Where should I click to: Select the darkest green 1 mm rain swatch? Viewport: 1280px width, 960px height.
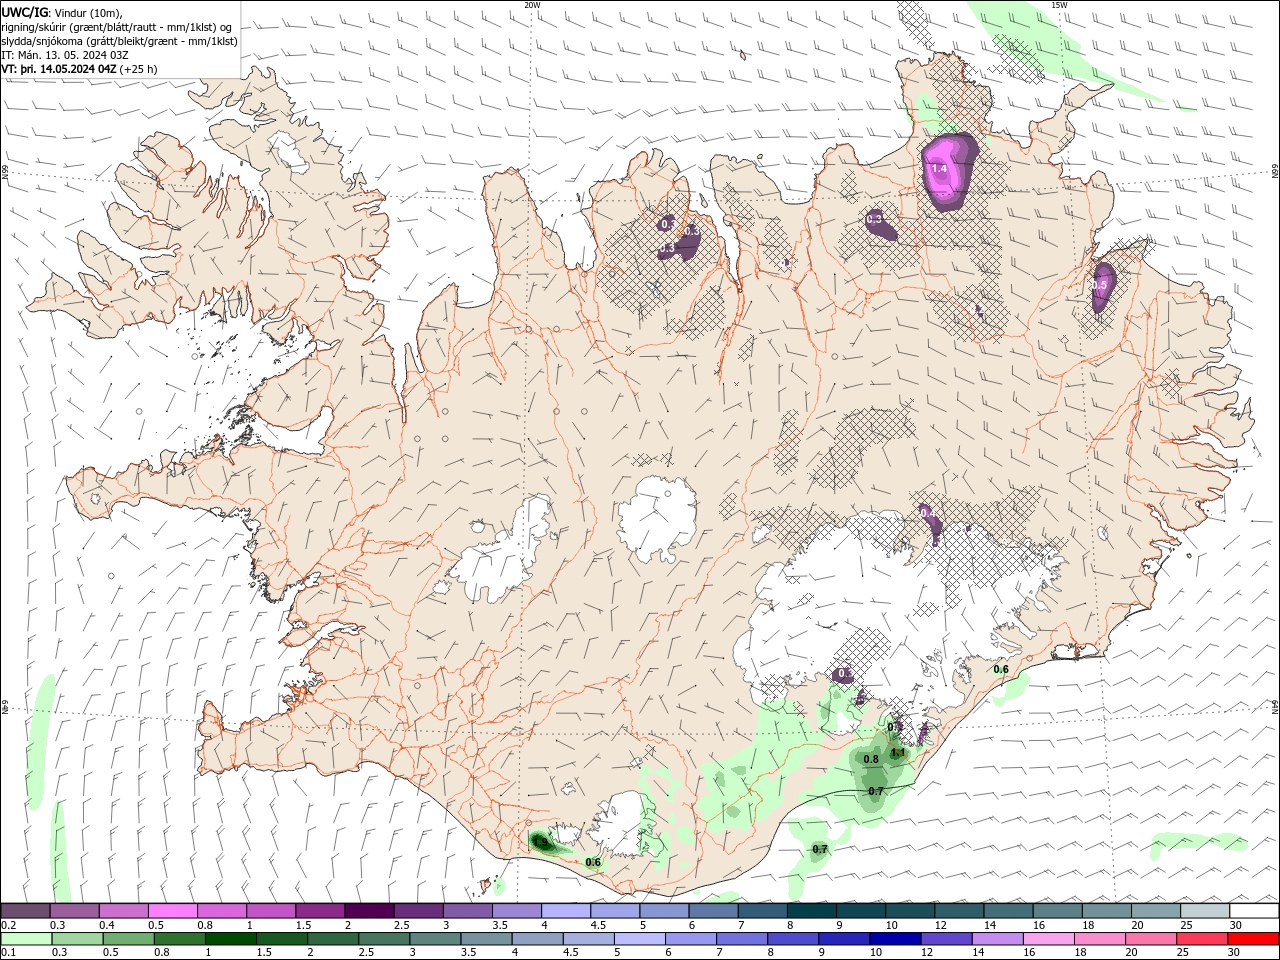click(x=230, y=939)
